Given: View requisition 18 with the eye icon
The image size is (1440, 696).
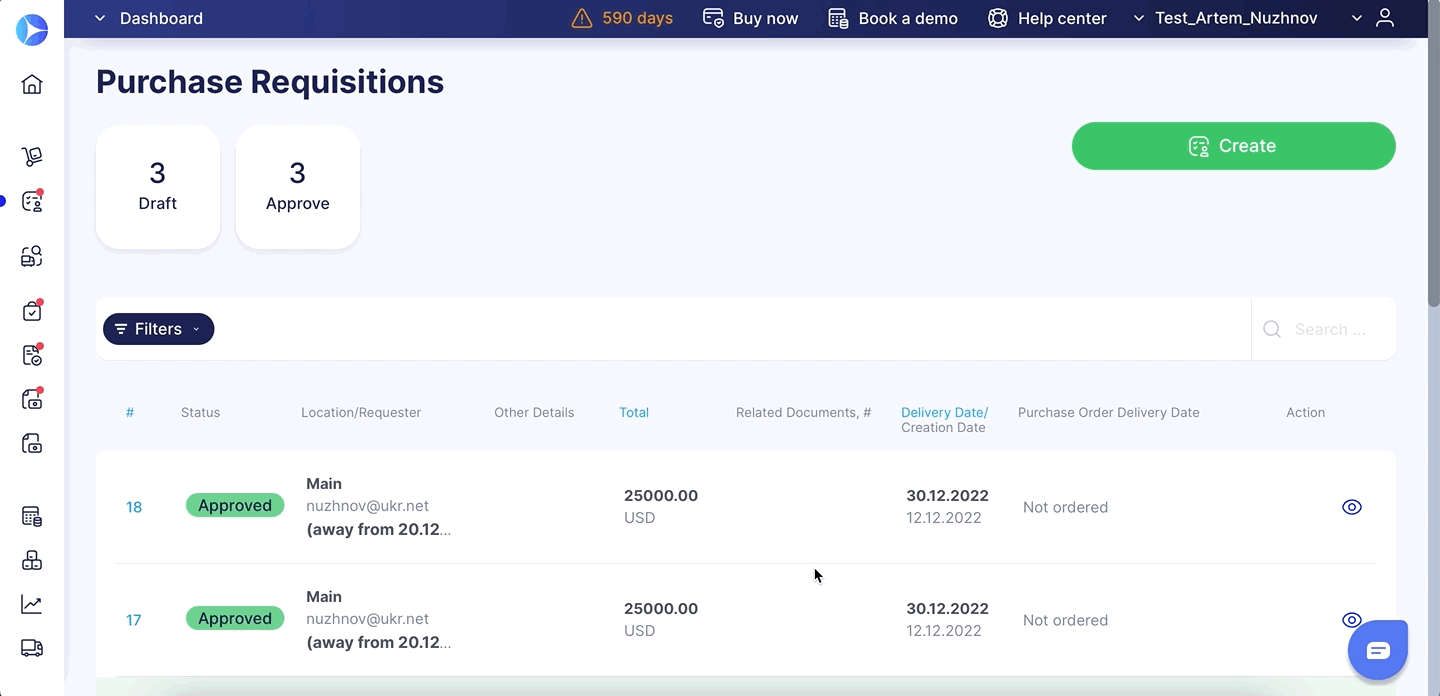Looking at the screenshot, I should 1351,507.
